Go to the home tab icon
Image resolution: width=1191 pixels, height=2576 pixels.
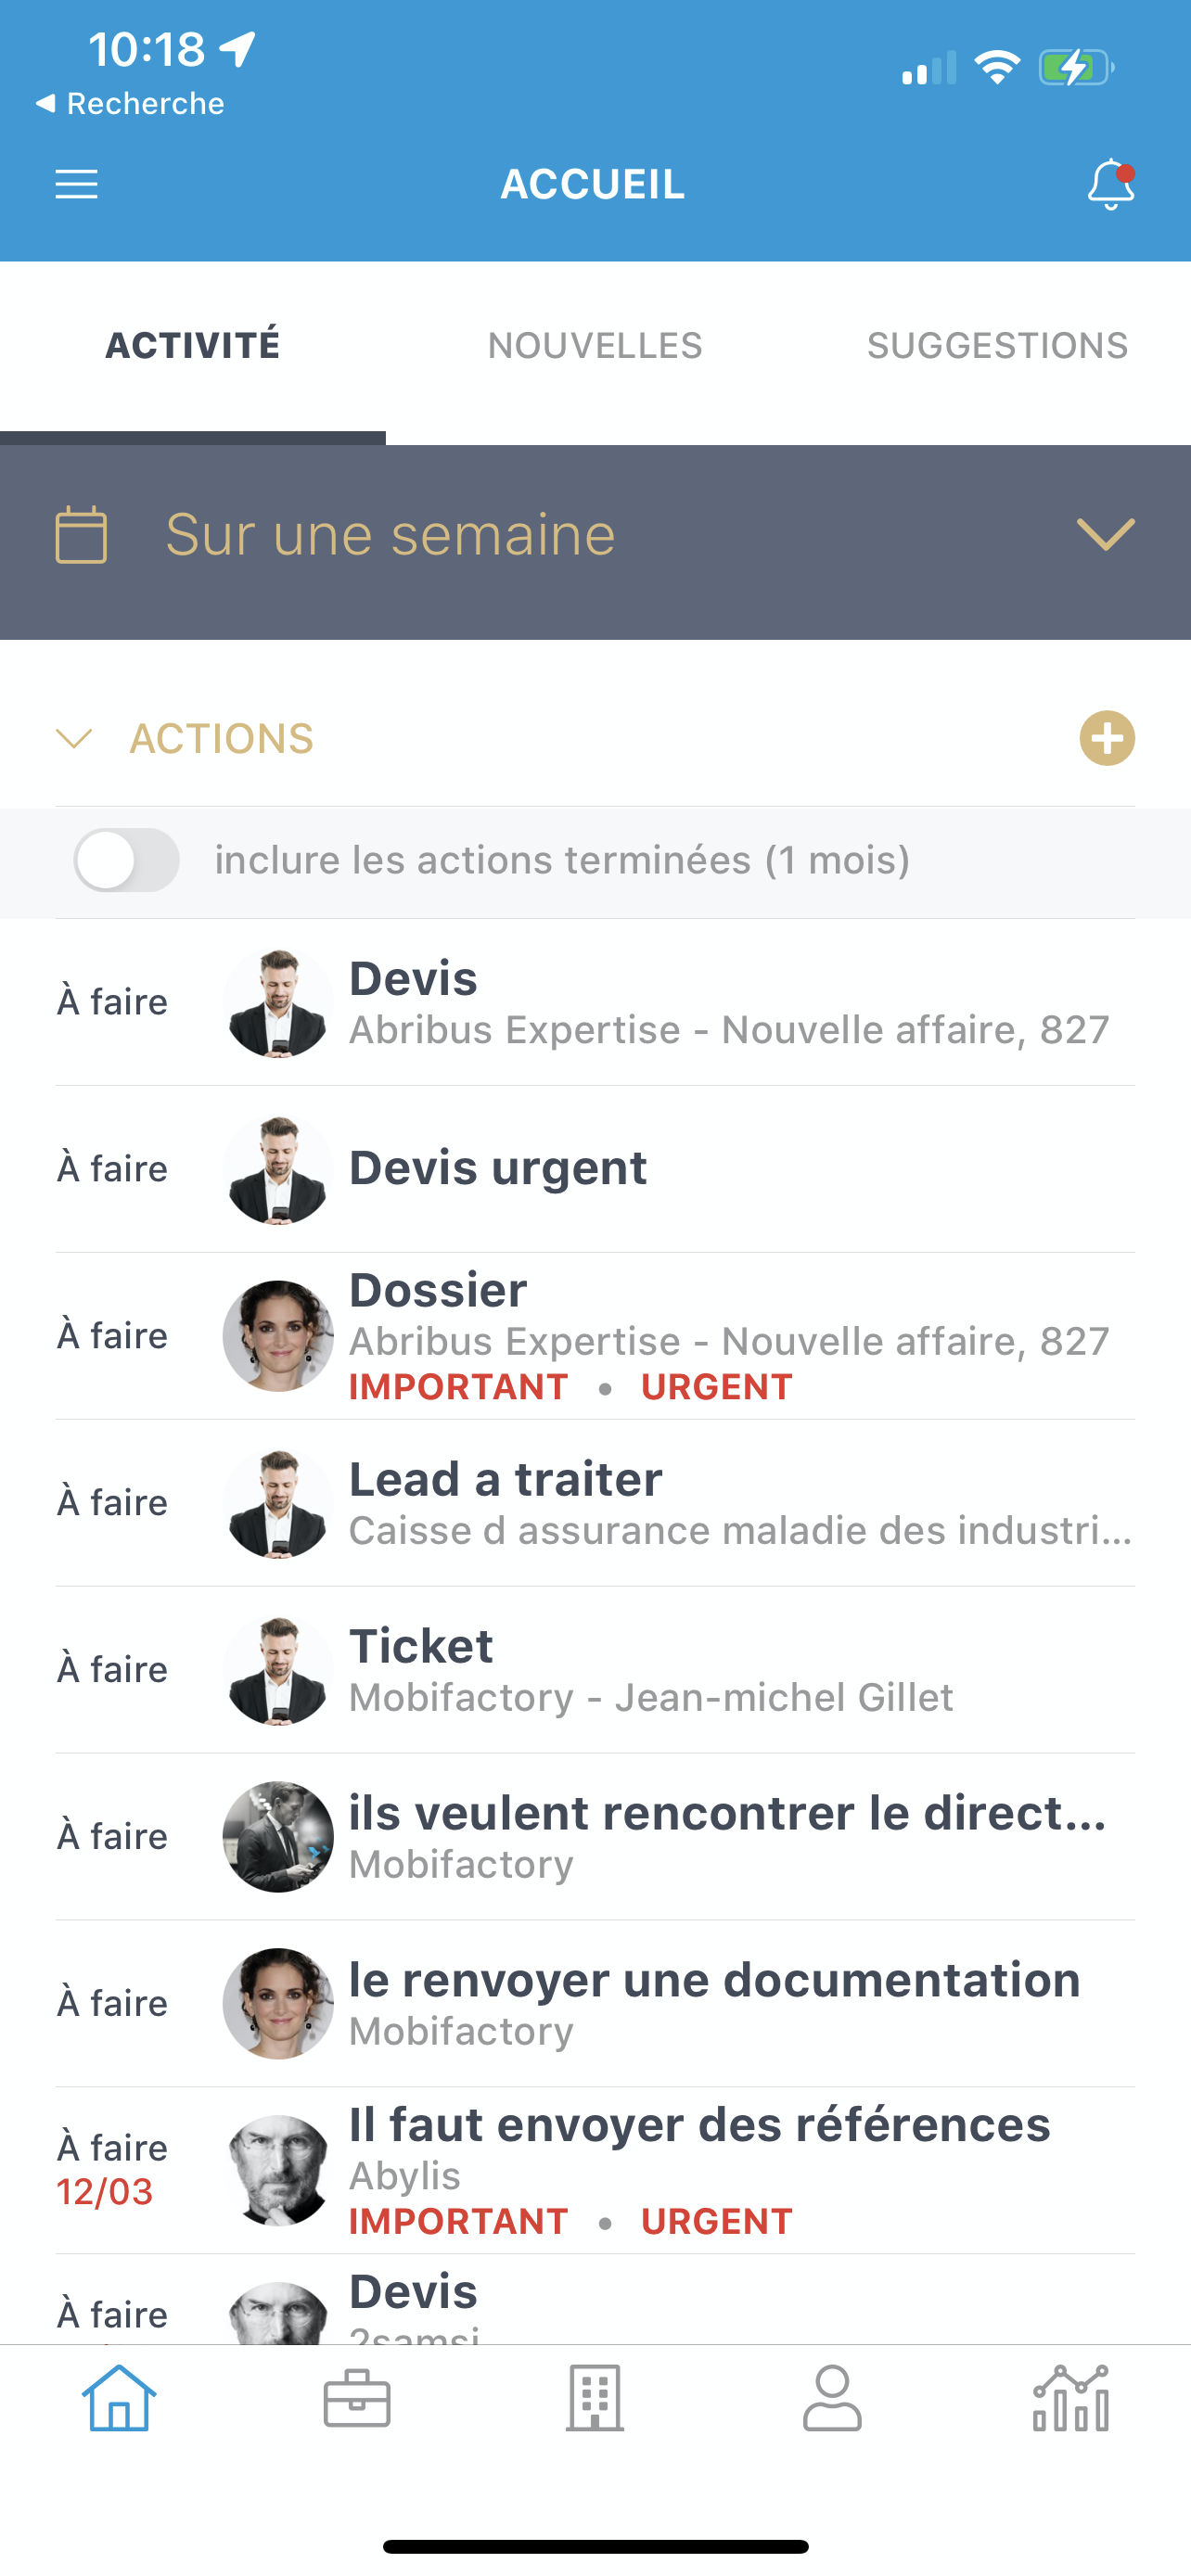click(x=119, y=2398)
